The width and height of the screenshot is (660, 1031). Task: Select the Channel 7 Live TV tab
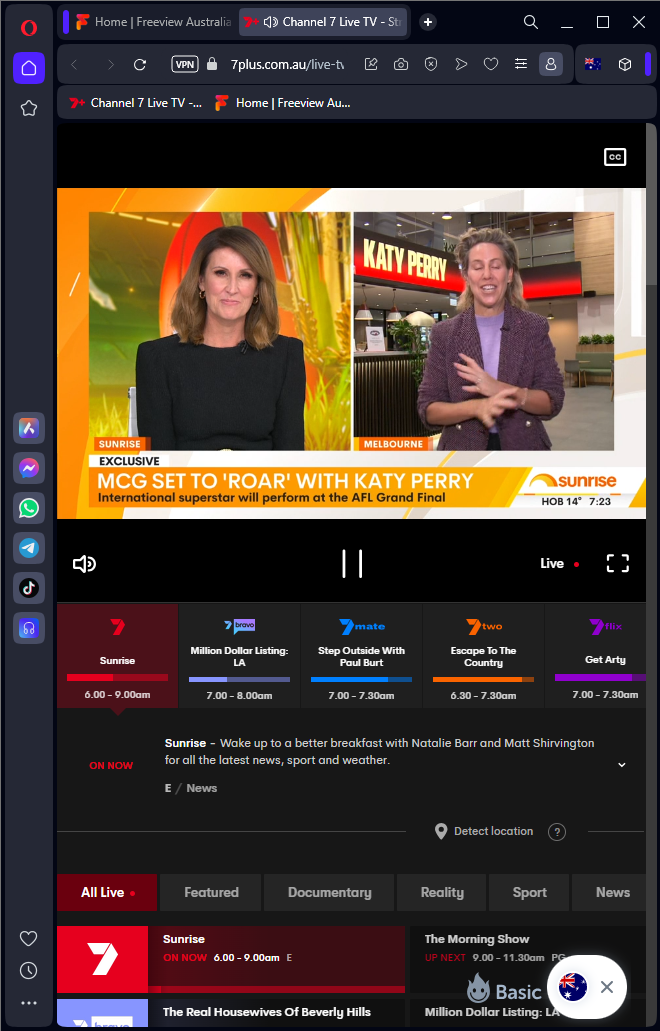[x=322, y=22]
